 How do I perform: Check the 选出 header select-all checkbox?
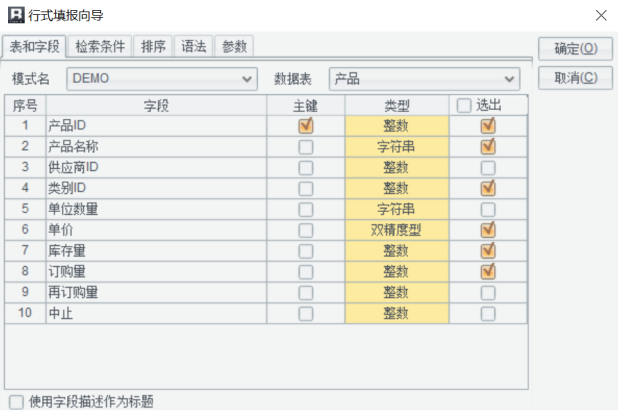tap(464, 106)
